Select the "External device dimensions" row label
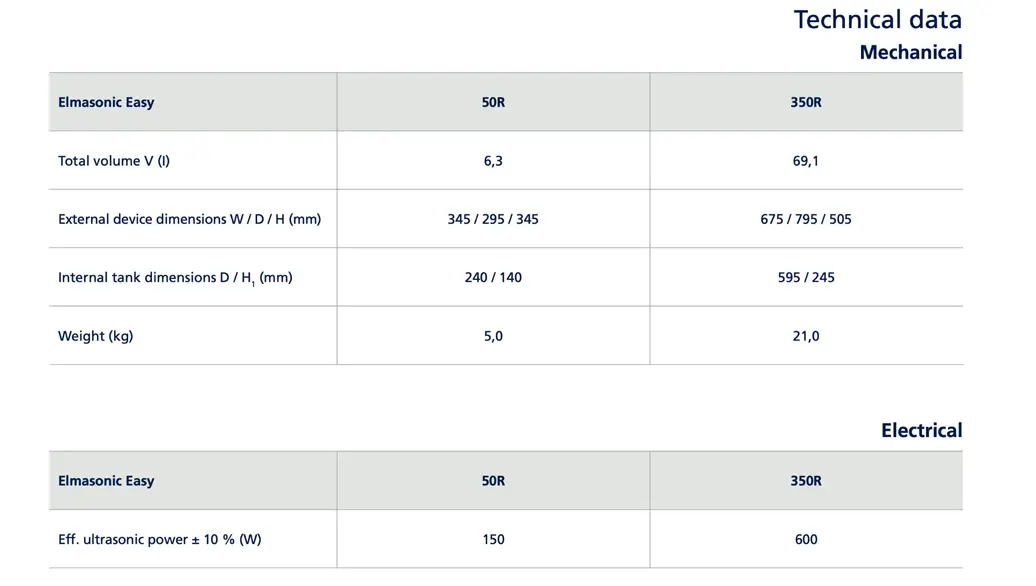Screen dimensions: 1036x586 click(189, 219)
